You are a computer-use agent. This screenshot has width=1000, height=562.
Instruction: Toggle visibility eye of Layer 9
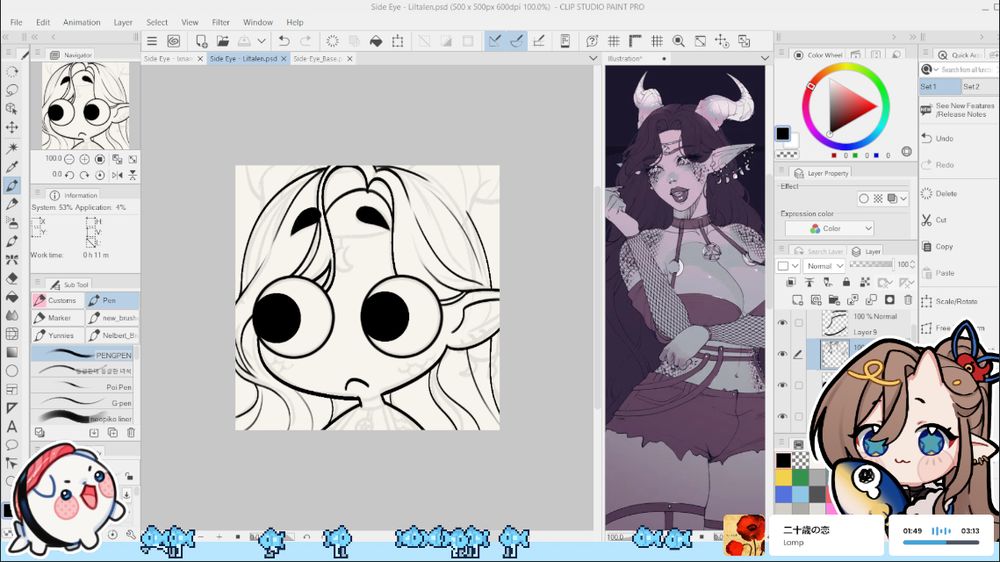[783, 323]
